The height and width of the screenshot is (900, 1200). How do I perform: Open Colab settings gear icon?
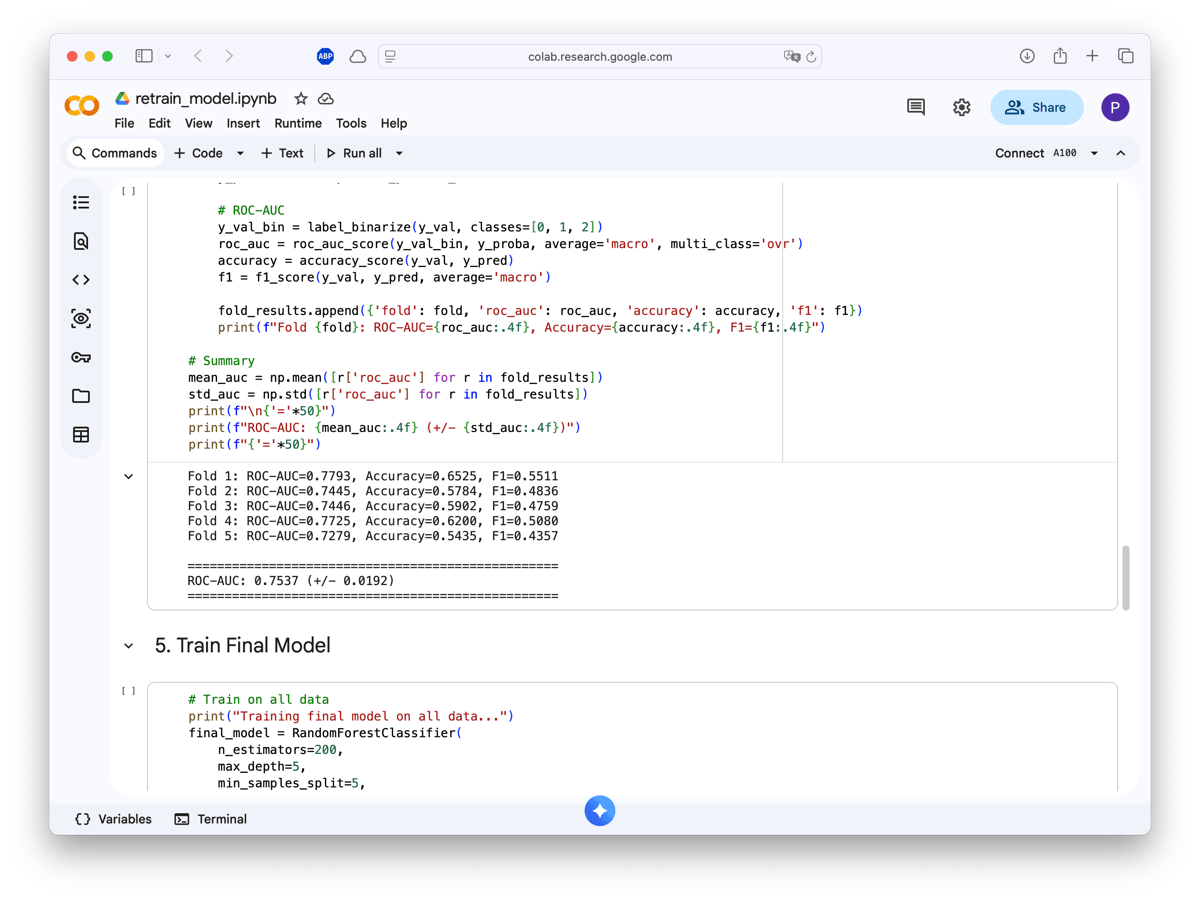click(961, 107)
